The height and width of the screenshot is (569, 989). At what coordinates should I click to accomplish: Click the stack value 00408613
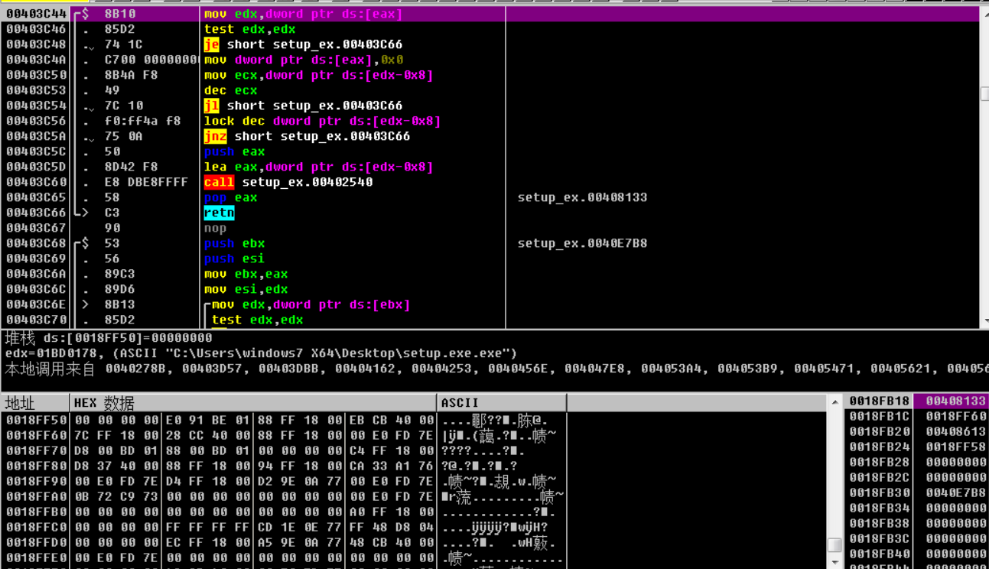[x=955, y=431]
